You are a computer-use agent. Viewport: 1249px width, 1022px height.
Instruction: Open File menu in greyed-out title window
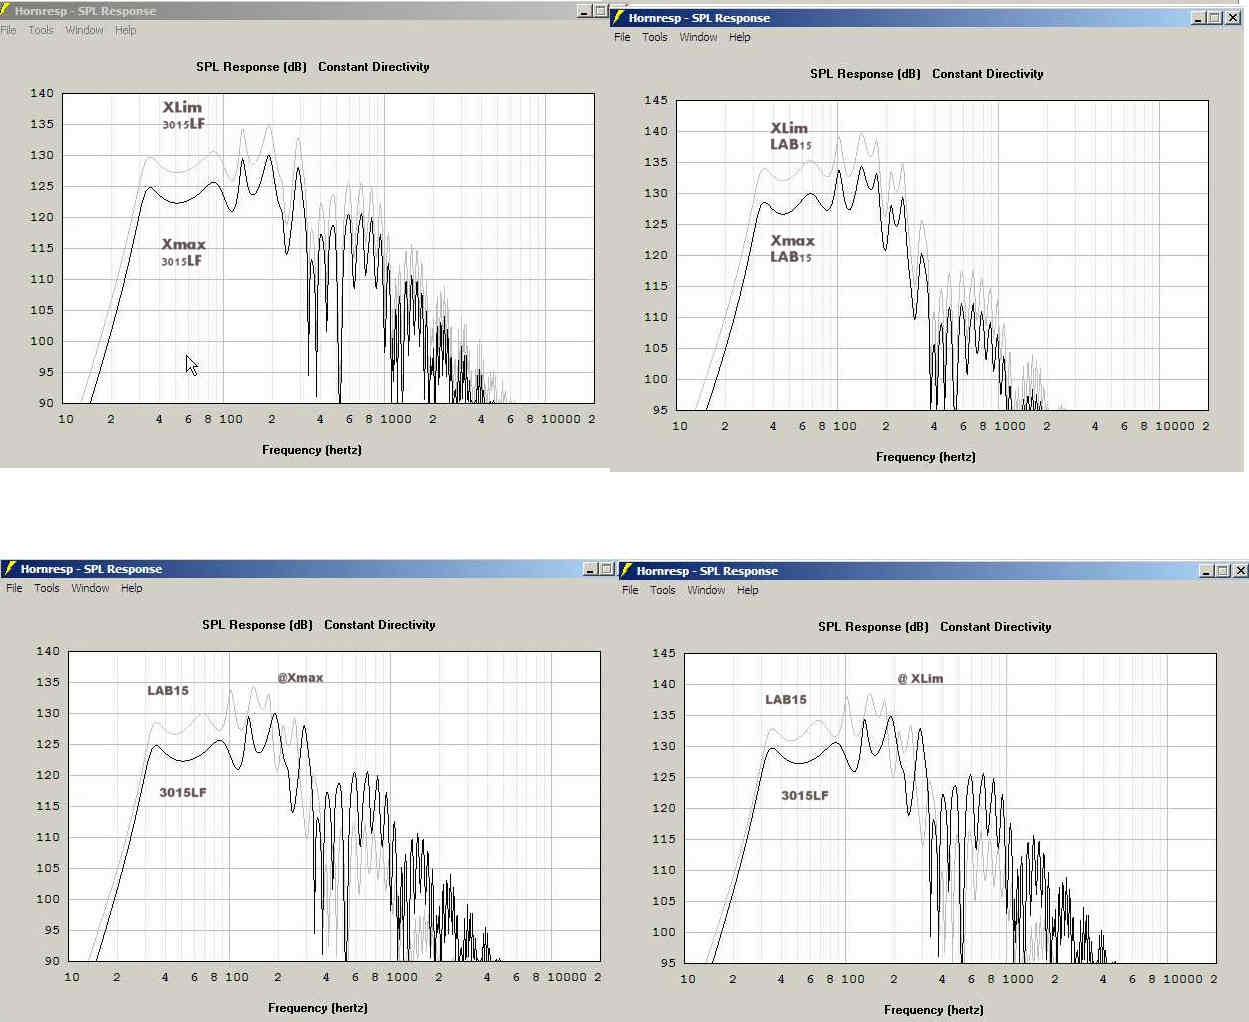[x=9, y=30]
